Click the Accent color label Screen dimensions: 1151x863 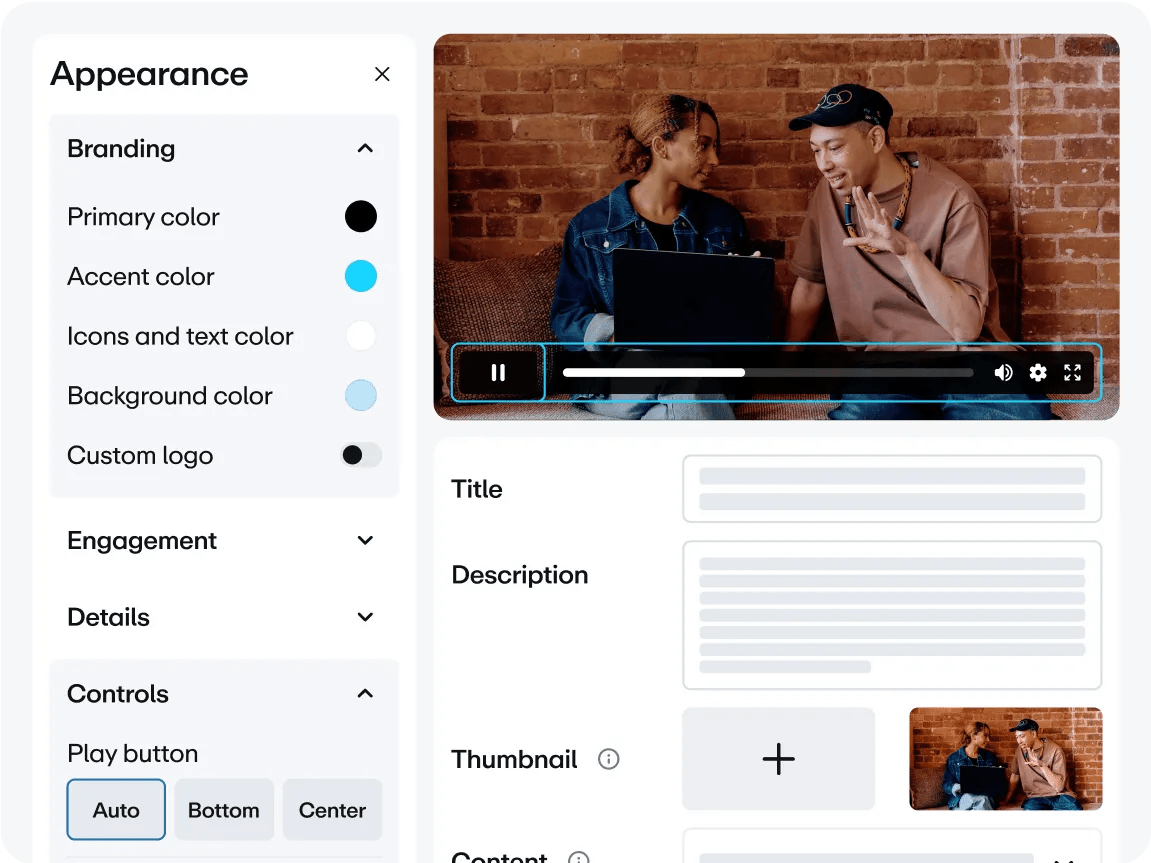[x=140, y=277]
